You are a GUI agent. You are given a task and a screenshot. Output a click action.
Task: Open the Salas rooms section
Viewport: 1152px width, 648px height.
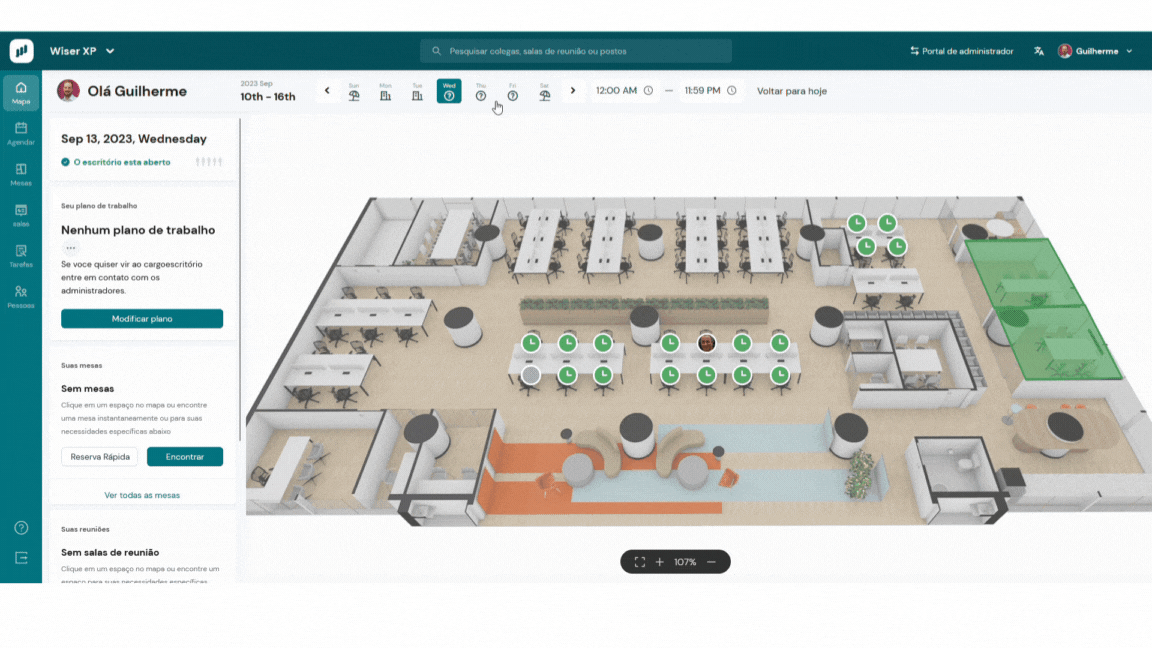[21, 215]
